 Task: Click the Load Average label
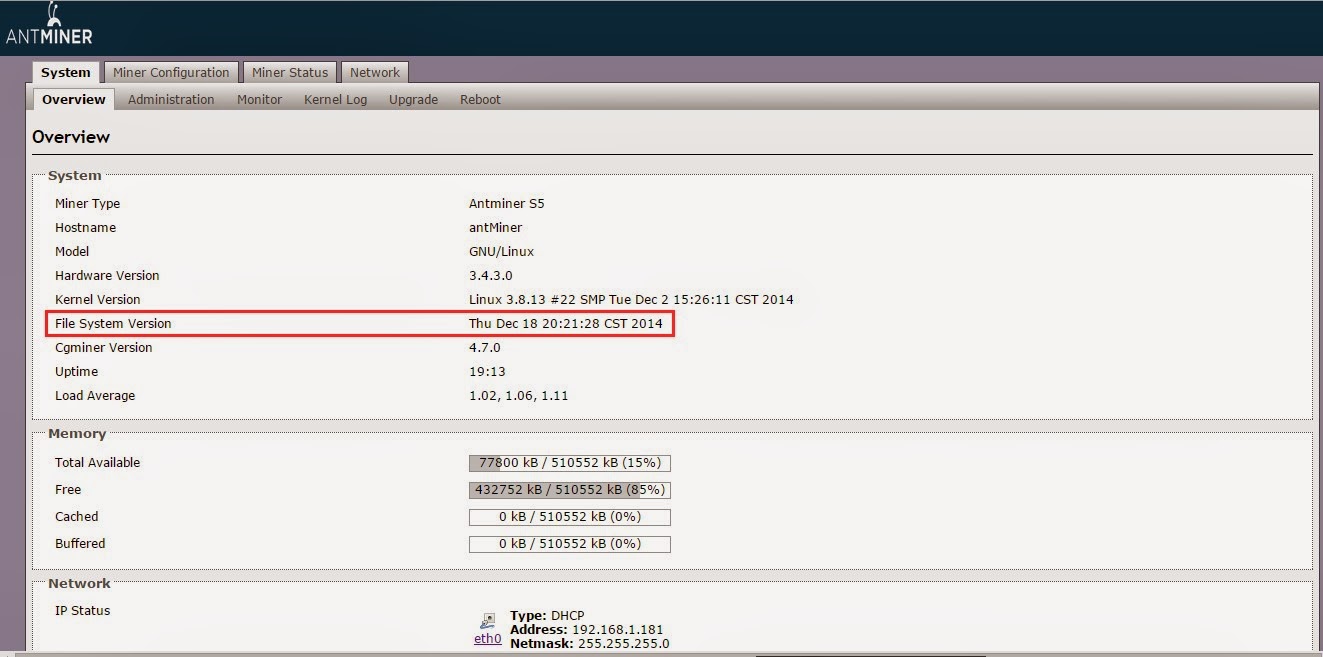(x=95, y=395)
